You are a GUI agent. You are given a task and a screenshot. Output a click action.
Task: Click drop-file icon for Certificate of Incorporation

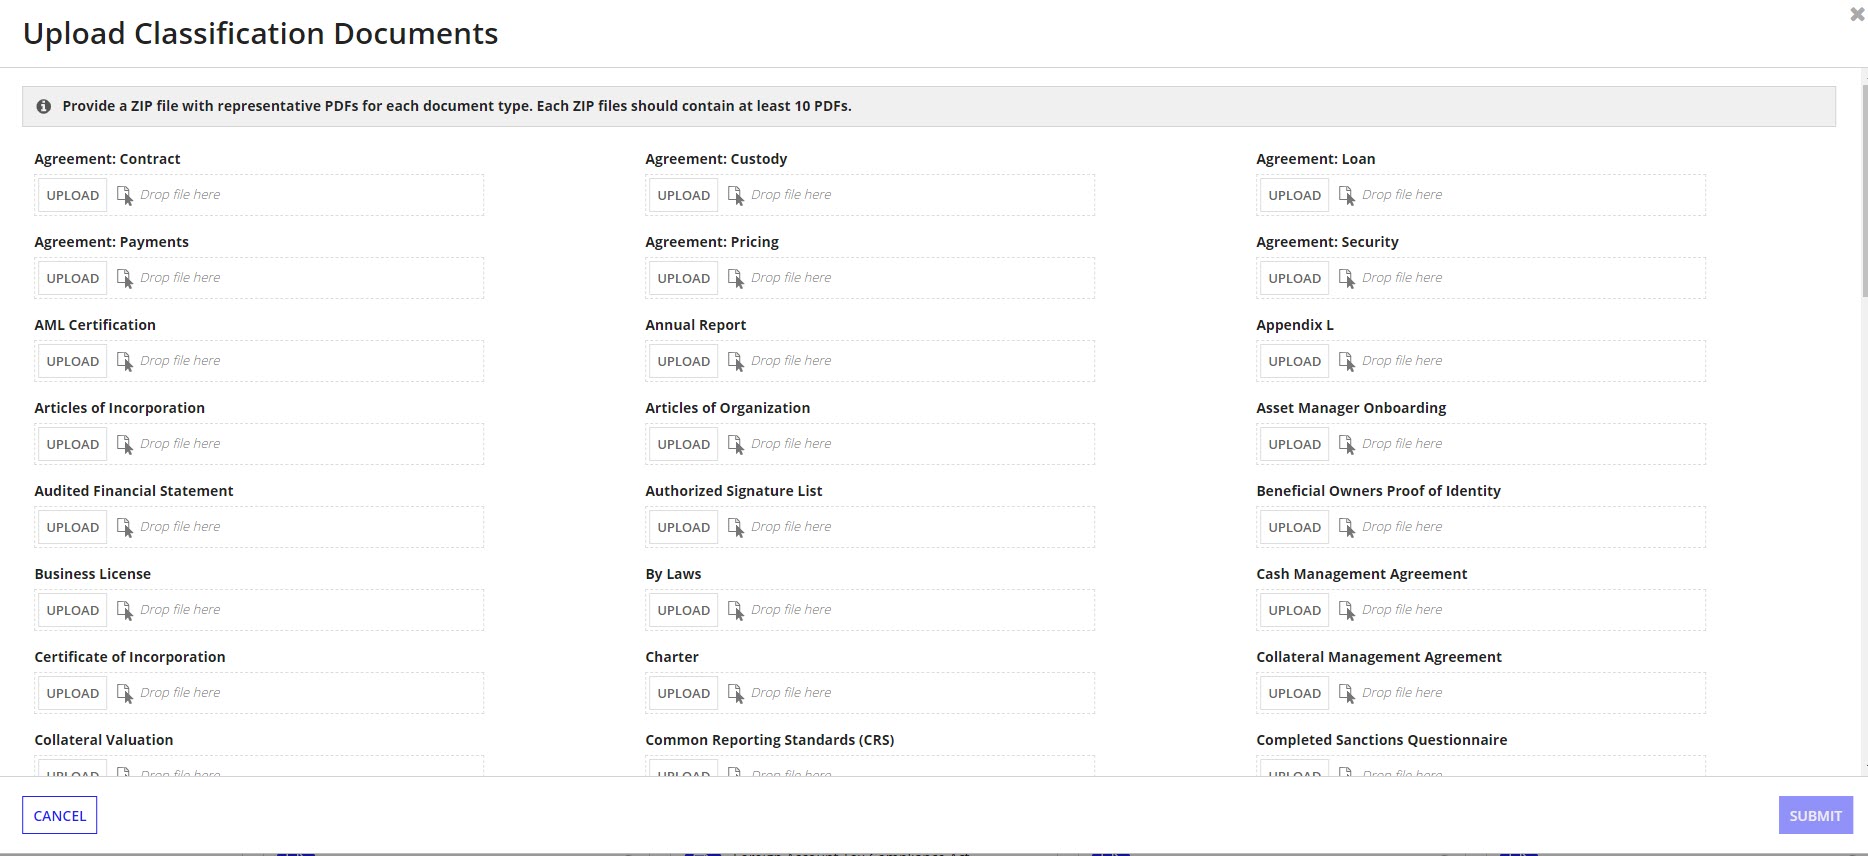pos(125,693)
